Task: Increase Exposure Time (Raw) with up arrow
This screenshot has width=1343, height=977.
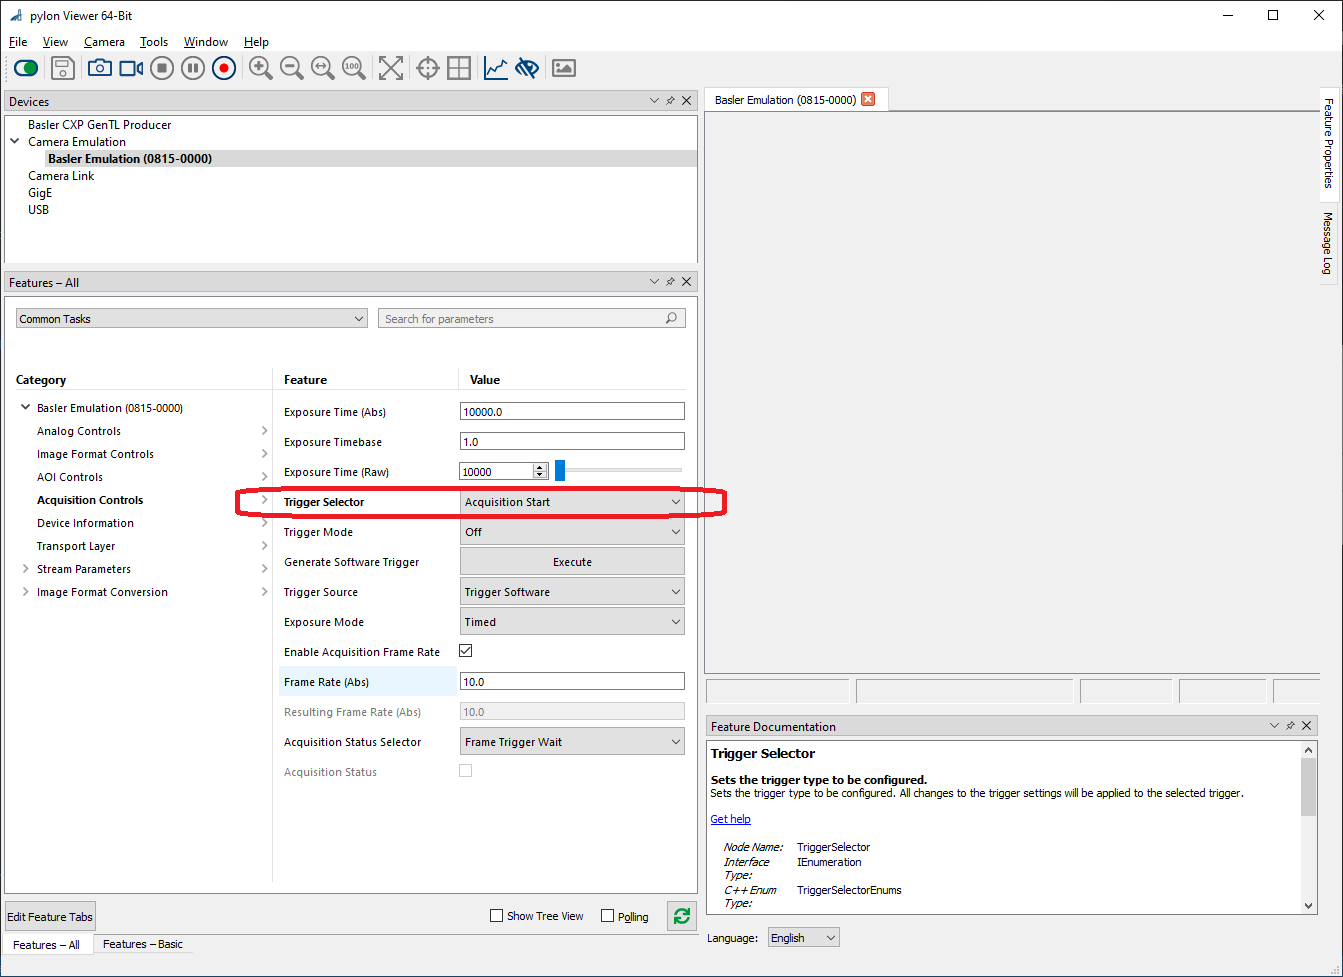Action: 540,467
